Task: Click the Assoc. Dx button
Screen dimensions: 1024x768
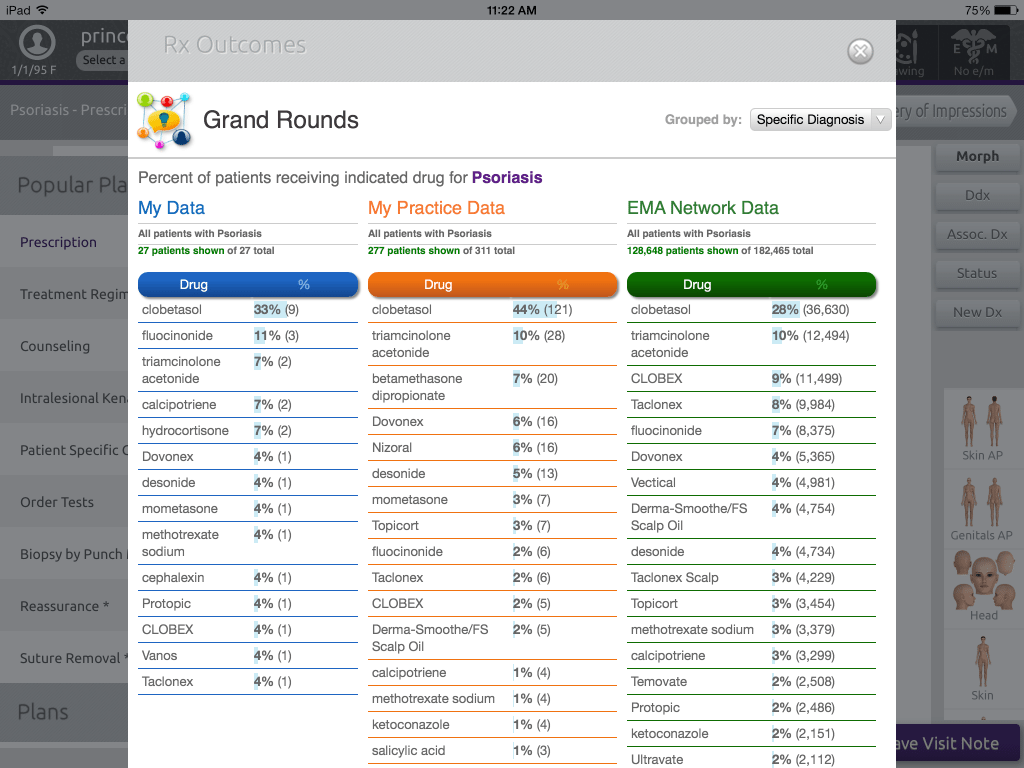Action: pyautogui.click(x=977, y=234)
